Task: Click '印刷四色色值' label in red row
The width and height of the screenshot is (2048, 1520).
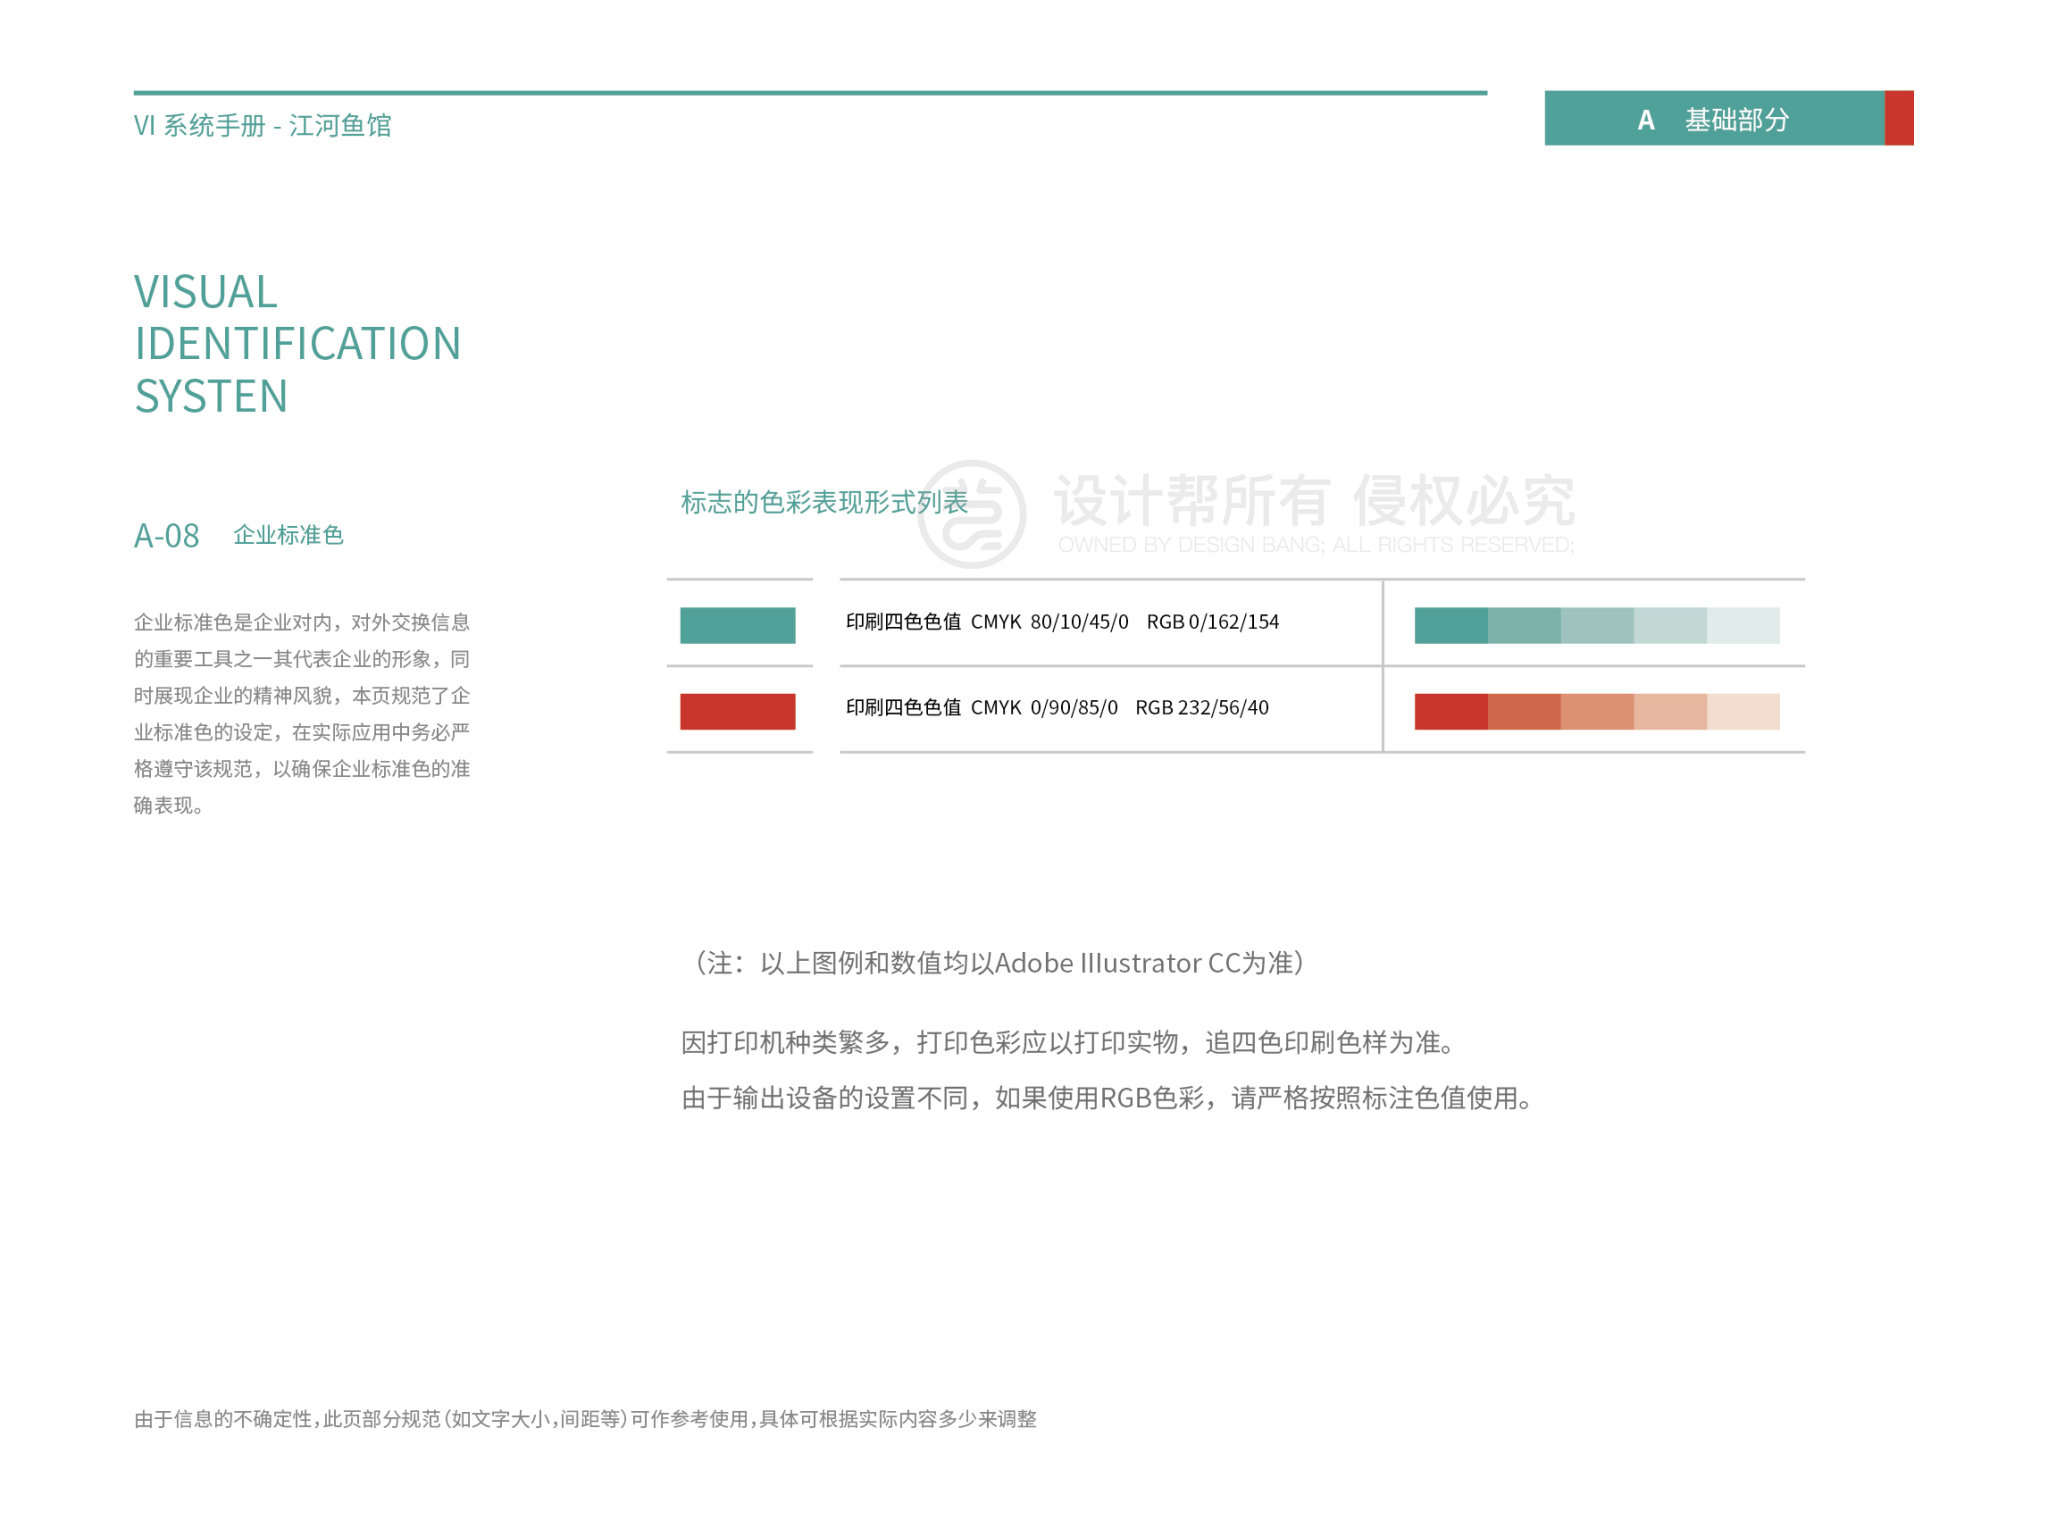Action: (903, 708)
